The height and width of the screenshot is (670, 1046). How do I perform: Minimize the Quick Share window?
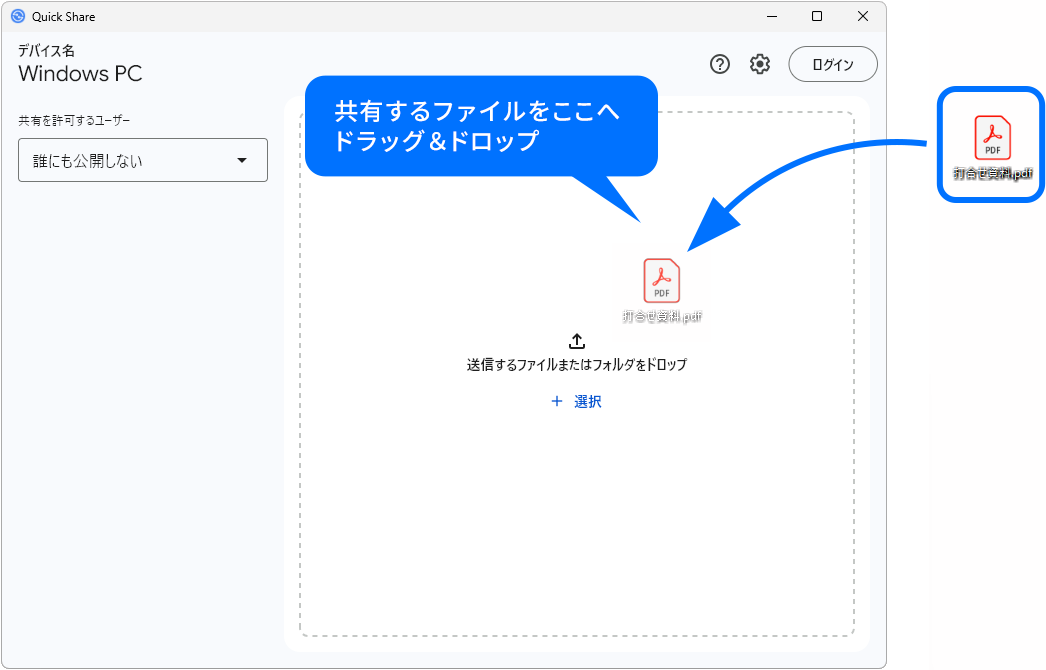click(771, 16)
